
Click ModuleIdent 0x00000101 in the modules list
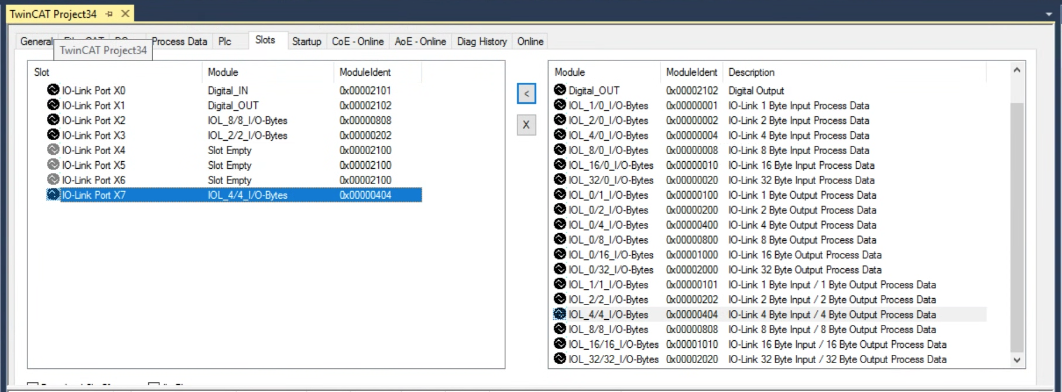click(692, 284)
